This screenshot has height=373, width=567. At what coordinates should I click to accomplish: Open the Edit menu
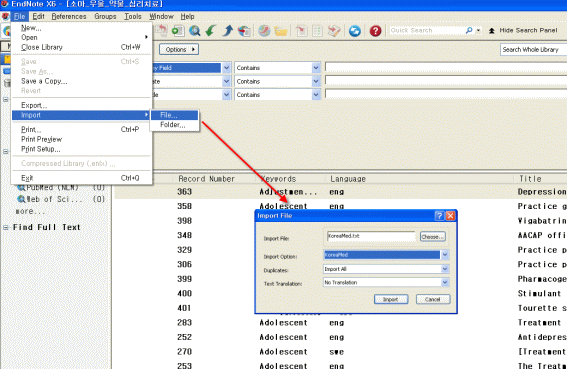(x=38, y=17)
